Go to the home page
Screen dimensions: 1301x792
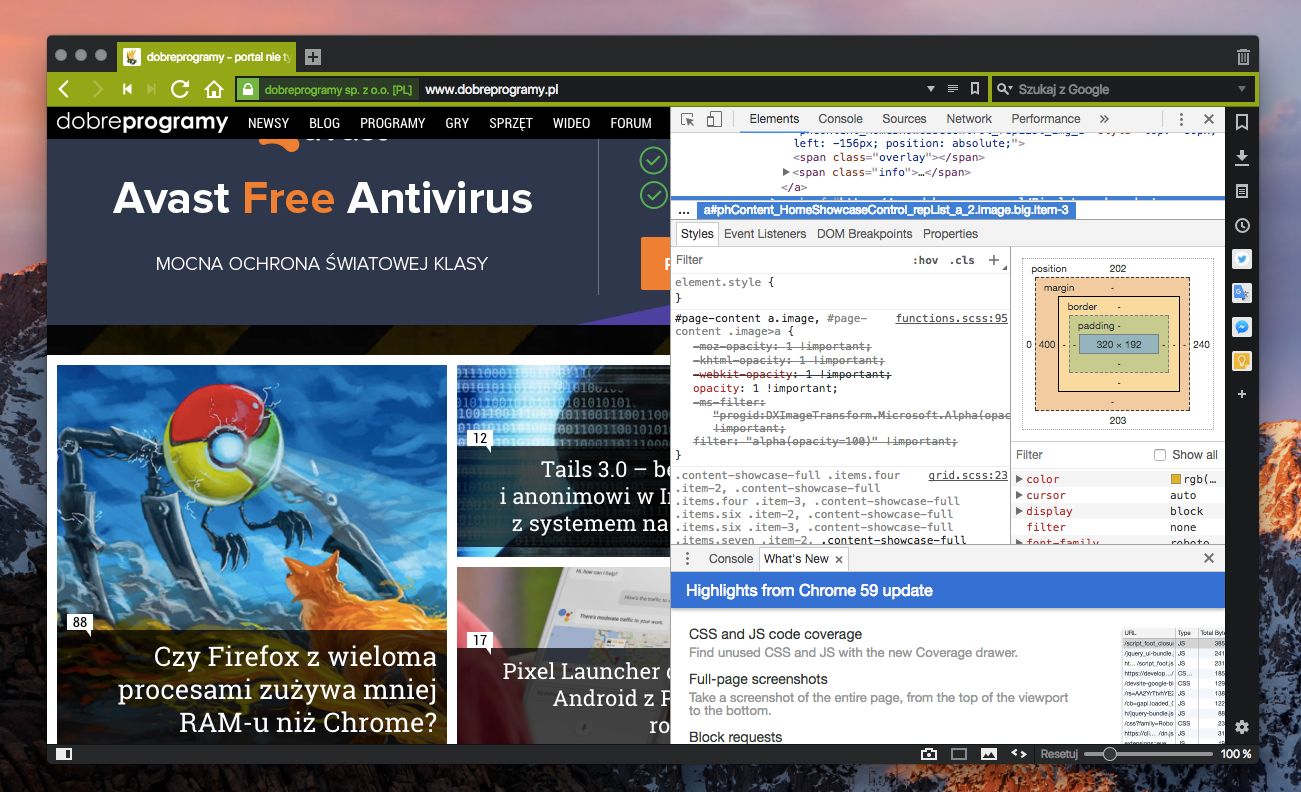tap(213, 89)
